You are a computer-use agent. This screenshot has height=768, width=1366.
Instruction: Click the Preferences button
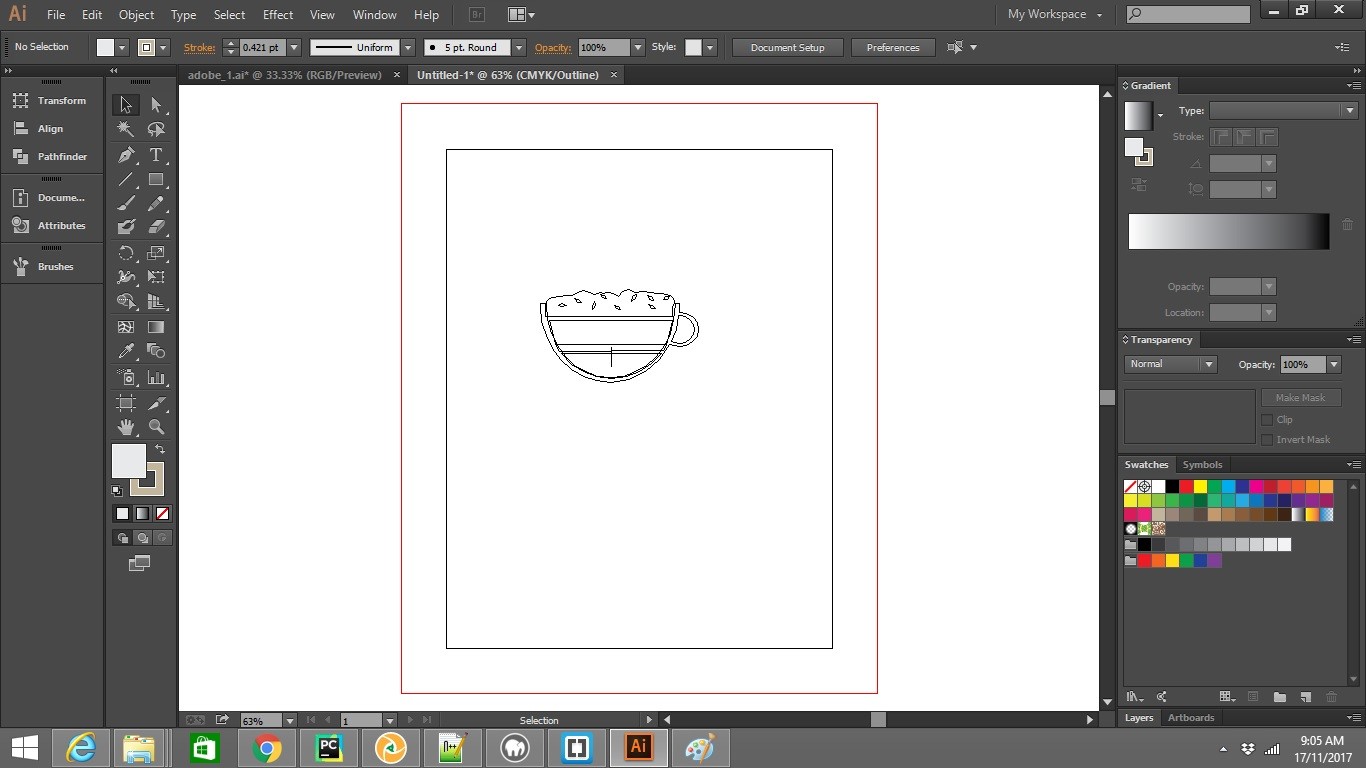[893, 47]
